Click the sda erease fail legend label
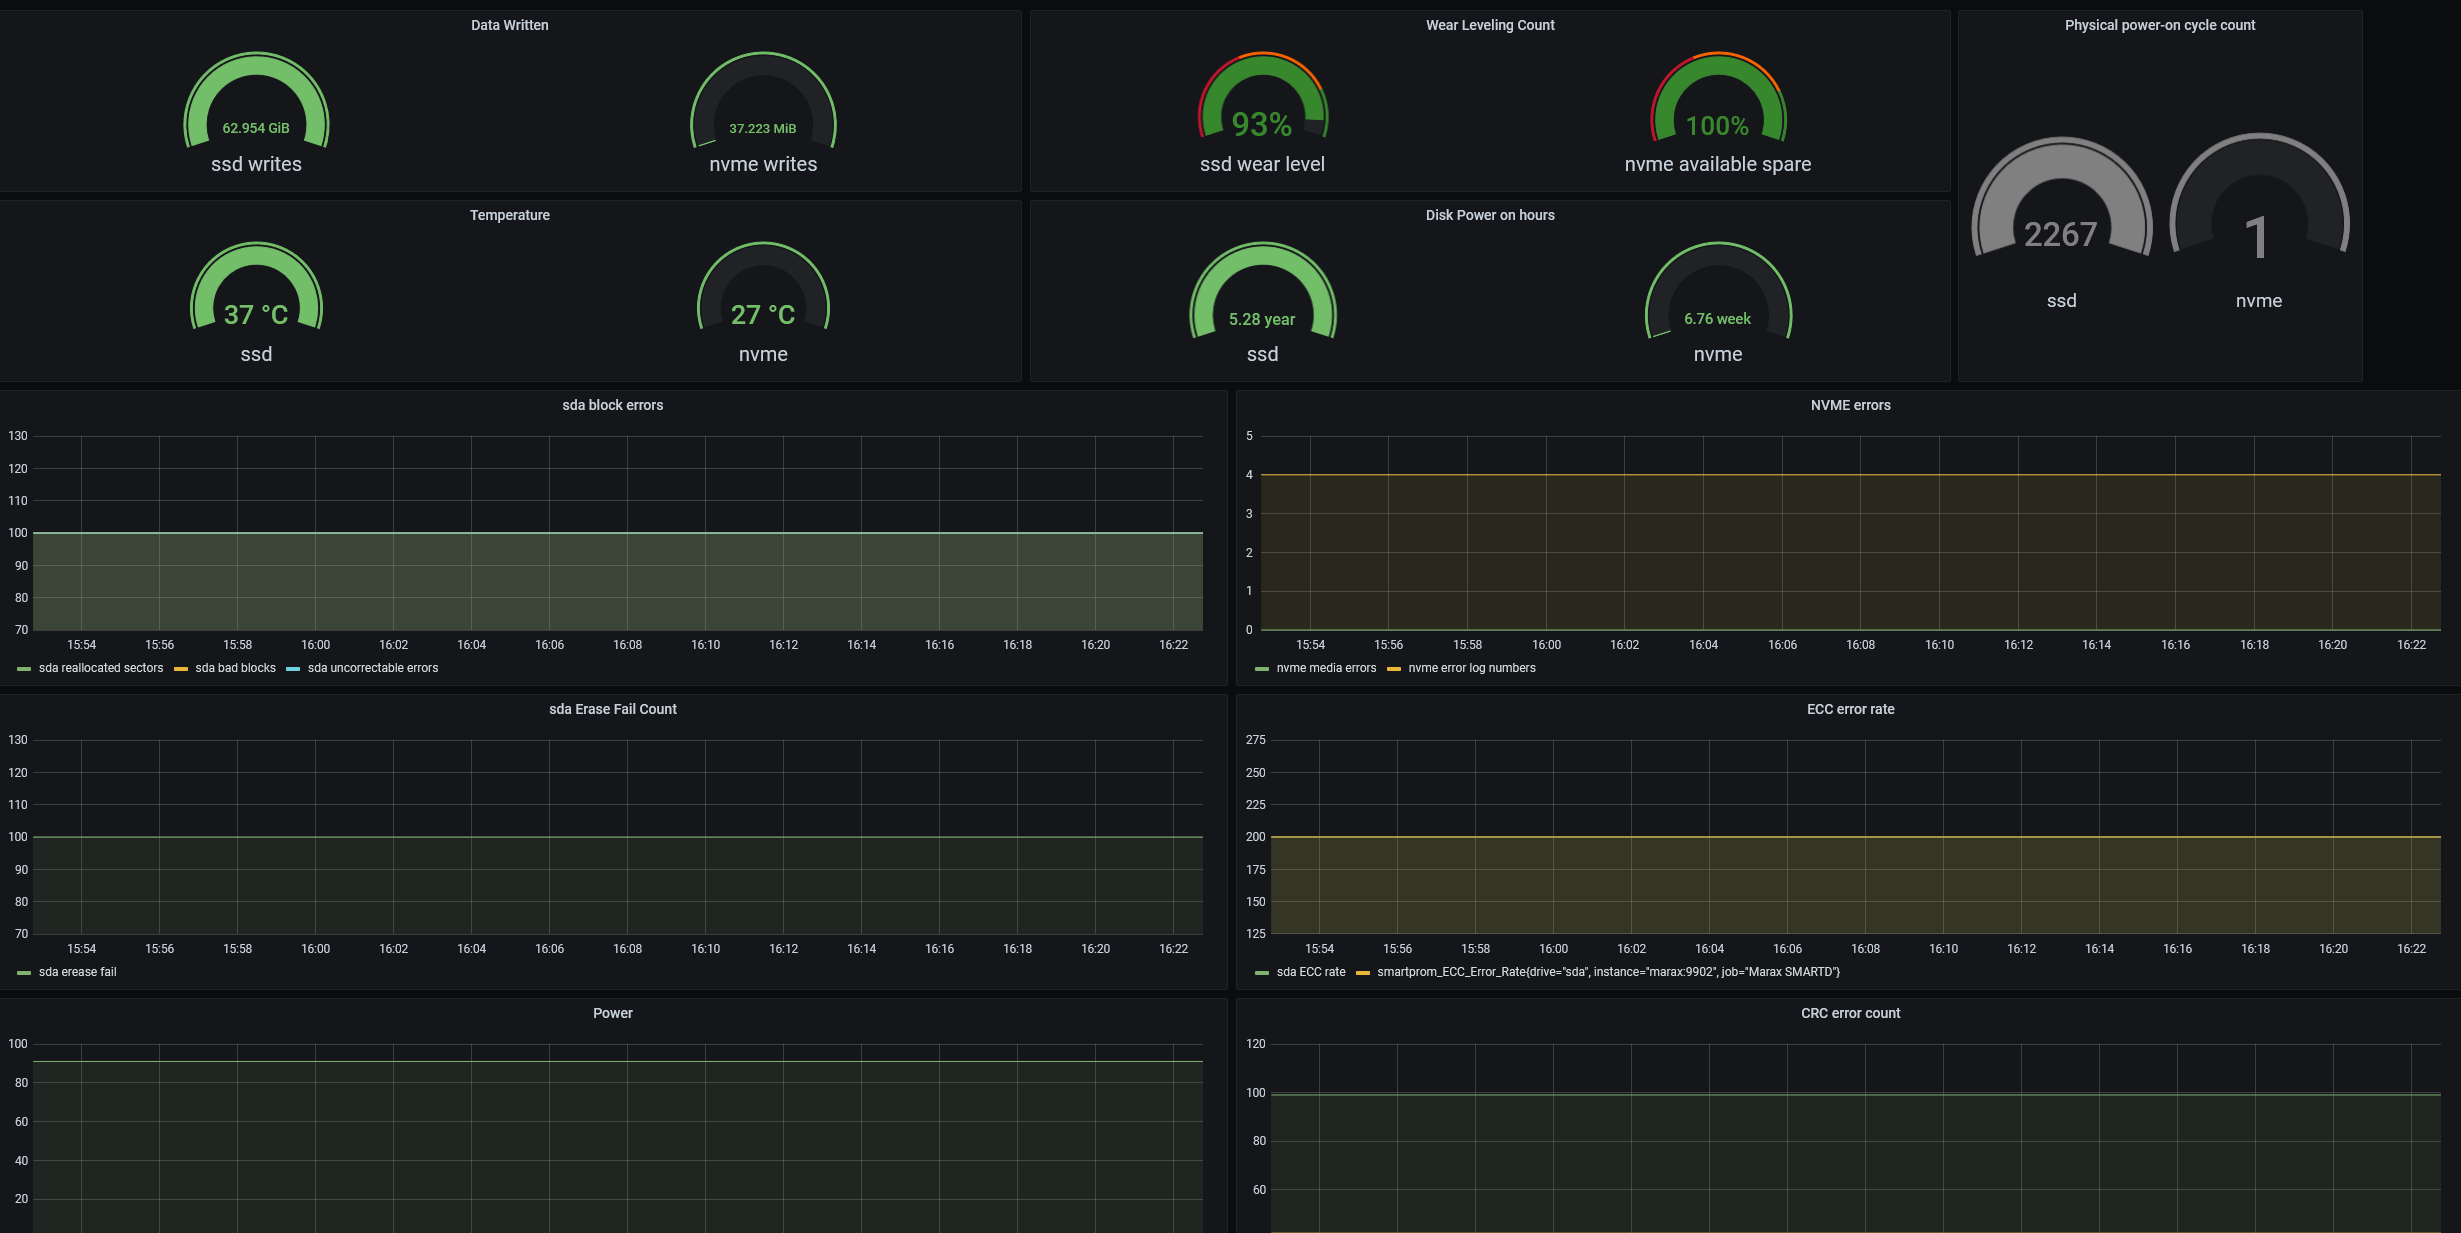The image size is (2461, 1233). (x=77, y=972)
